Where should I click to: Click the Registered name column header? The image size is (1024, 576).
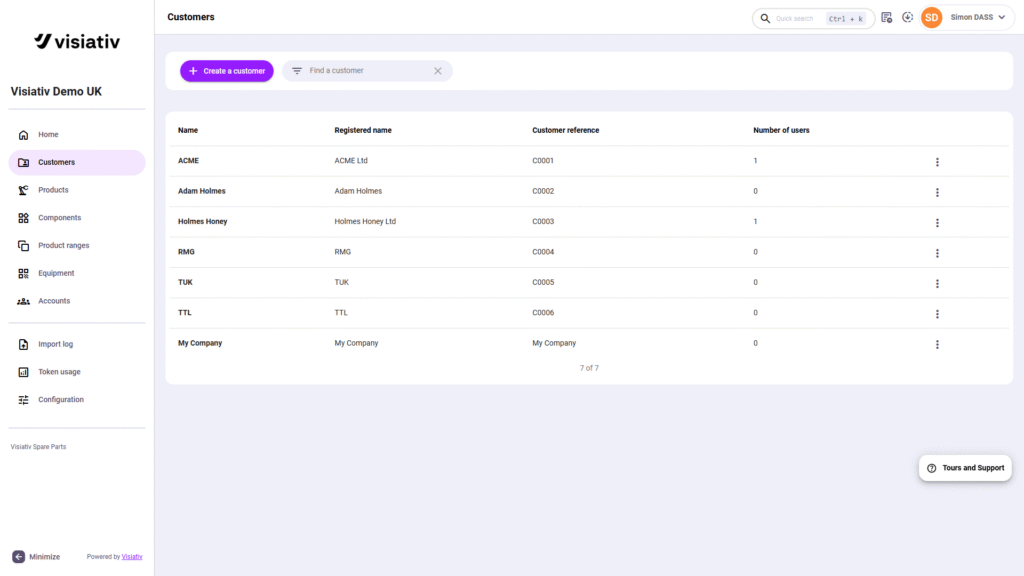point(363,130)
